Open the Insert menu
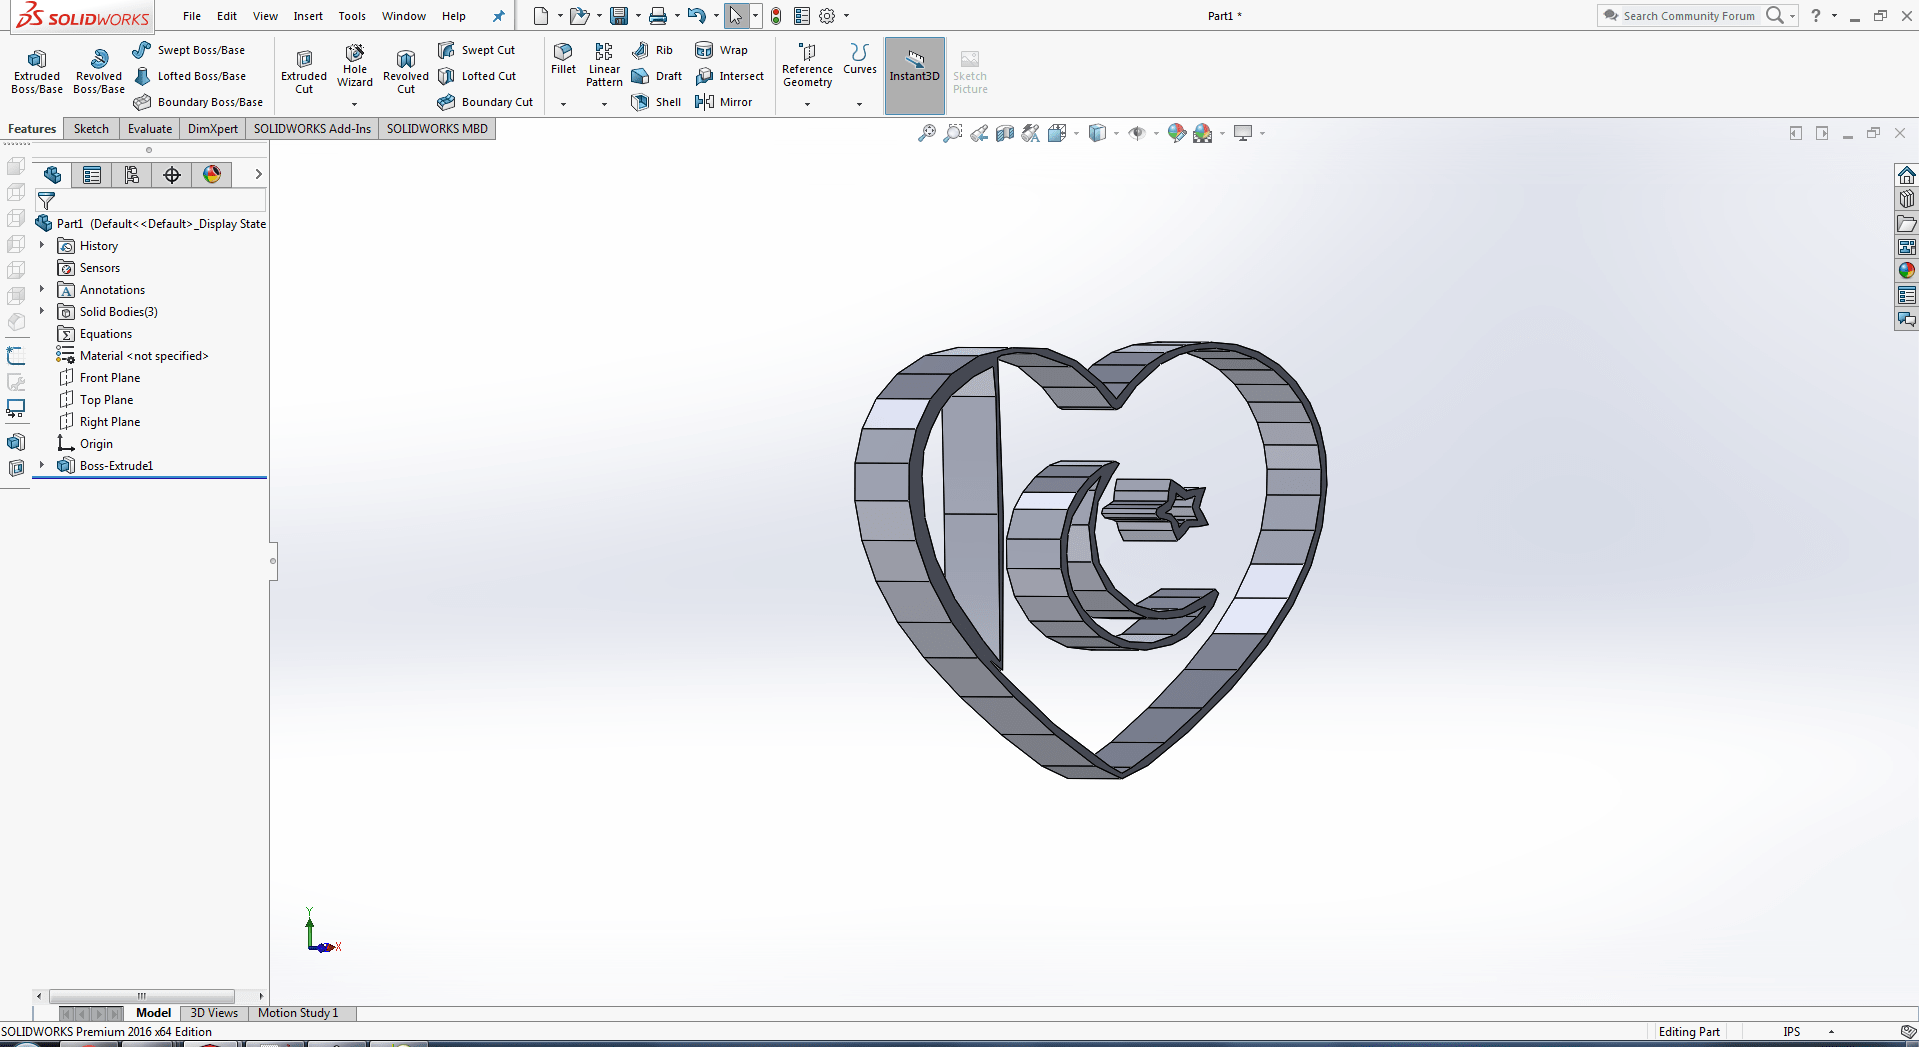 point(308,16)
